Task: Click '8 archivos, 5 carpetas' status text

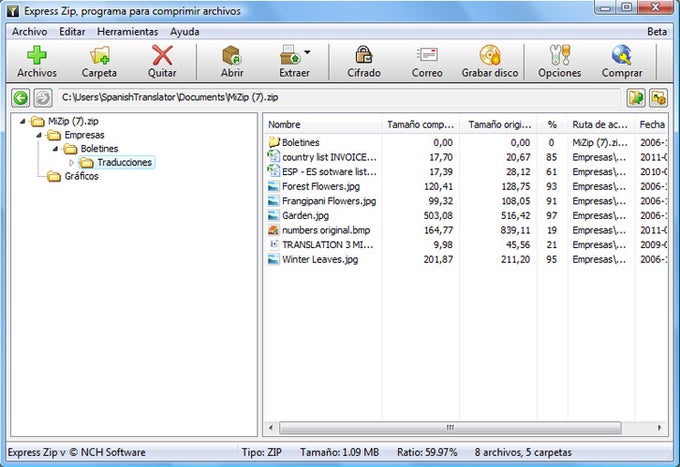Action: [523, 452]
